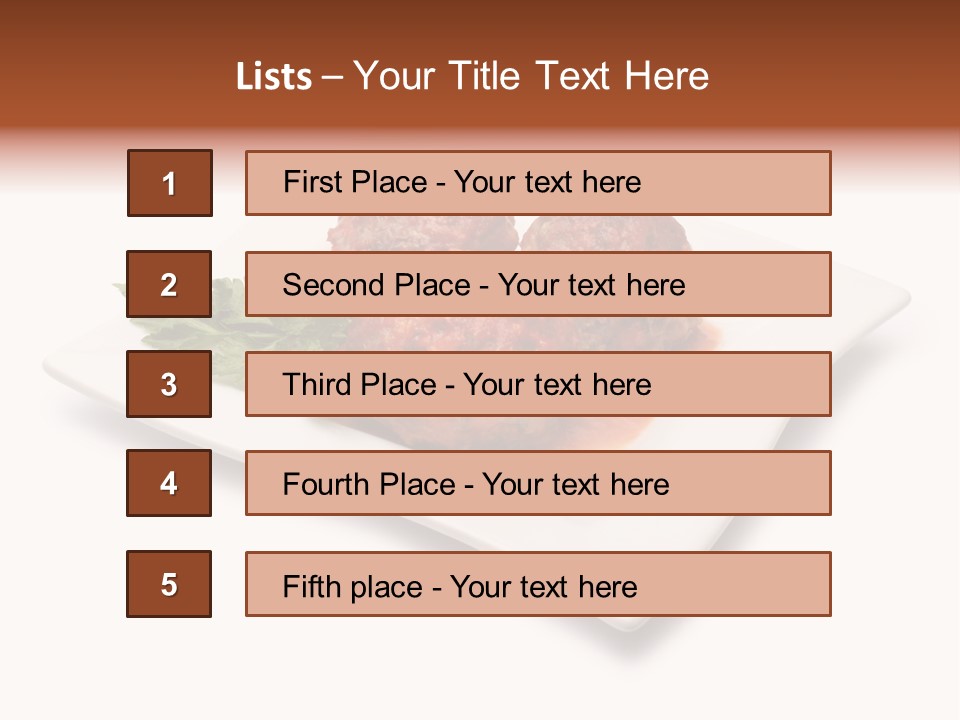Click the number 3 box
The height and width of the screenshot is (720, 960).
[x=169, y=384]
